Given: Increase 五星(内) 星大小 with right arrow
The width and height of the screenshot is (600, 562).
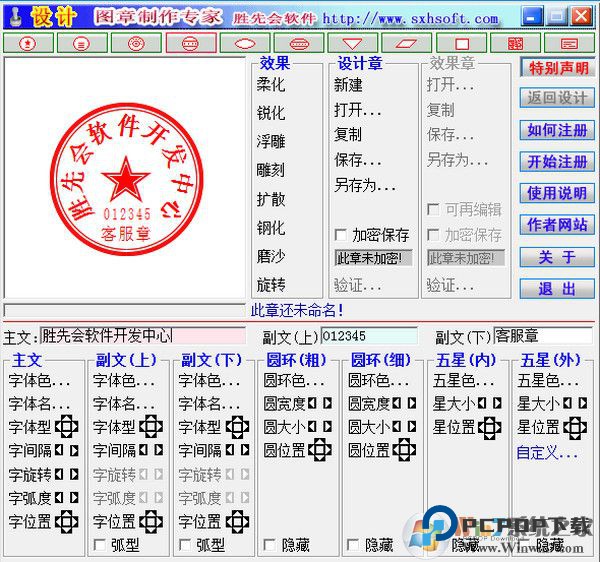Looking at the screenshot, I should point(497,403).
